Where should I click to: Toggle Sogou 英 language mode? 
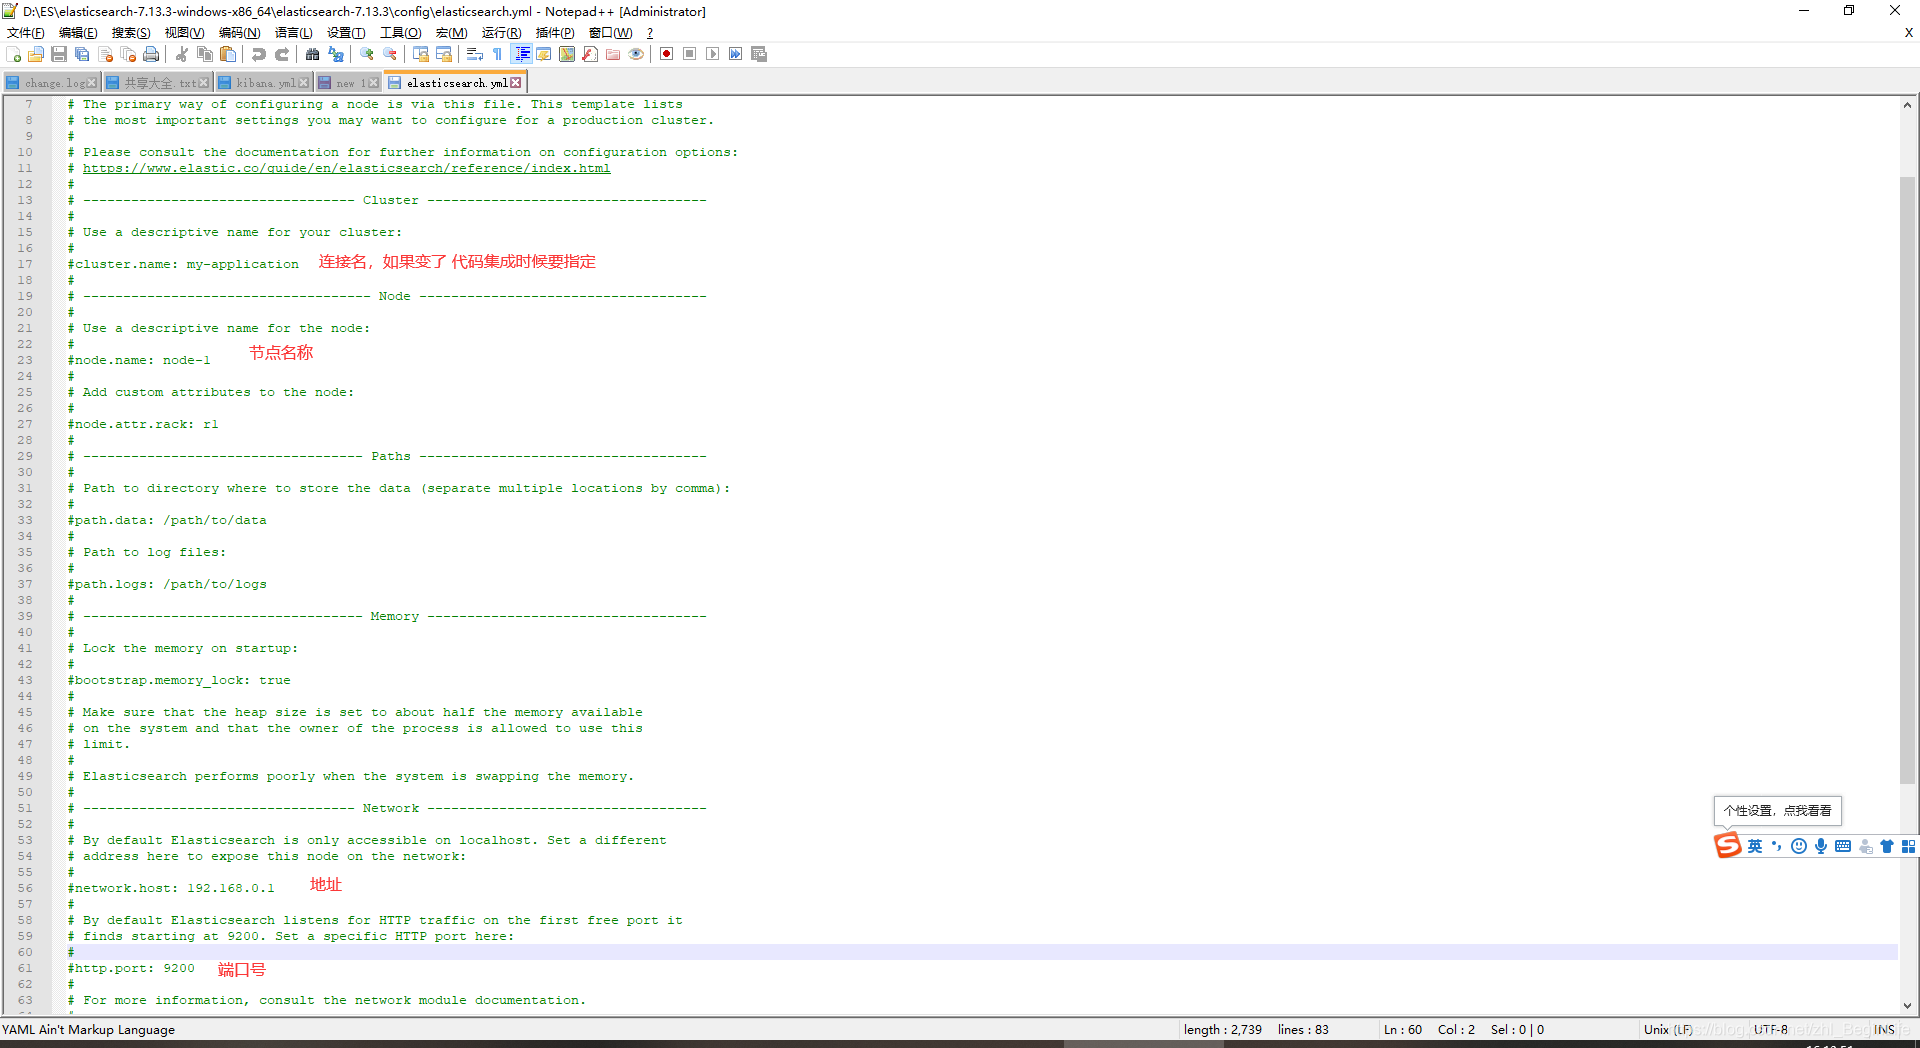[1755, 847]
